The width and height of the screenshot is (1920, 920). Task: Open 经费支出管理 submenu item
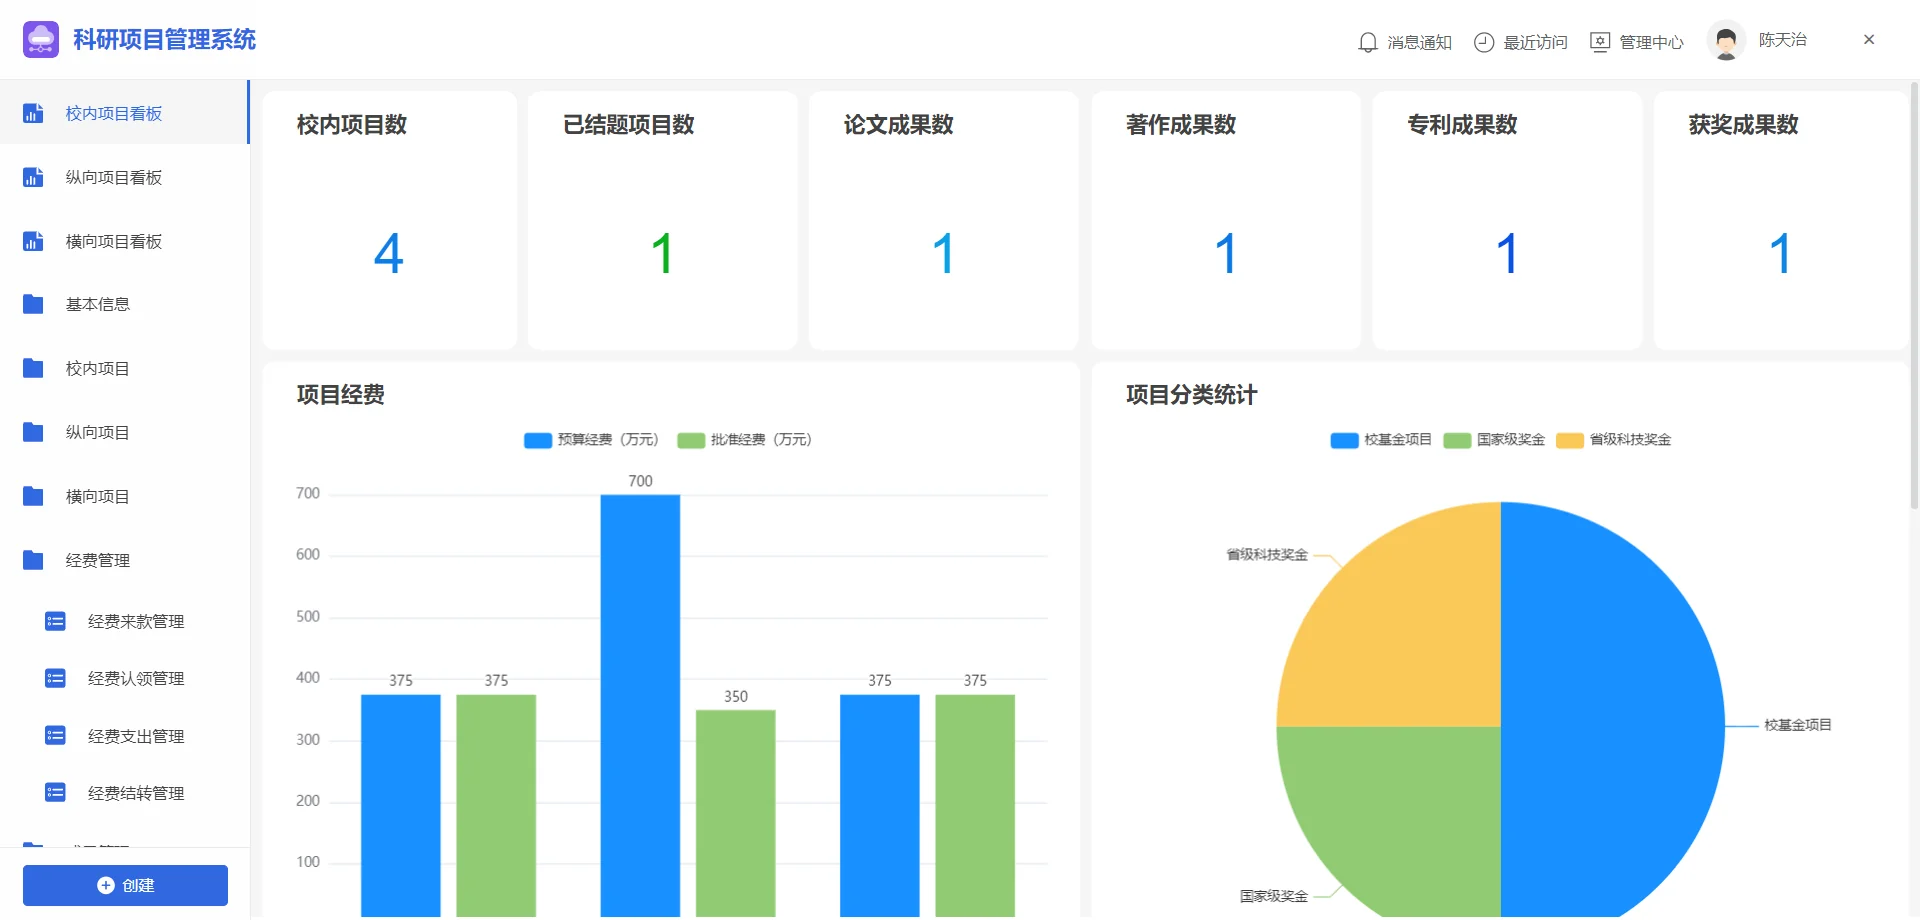click(x=124, y=736)
